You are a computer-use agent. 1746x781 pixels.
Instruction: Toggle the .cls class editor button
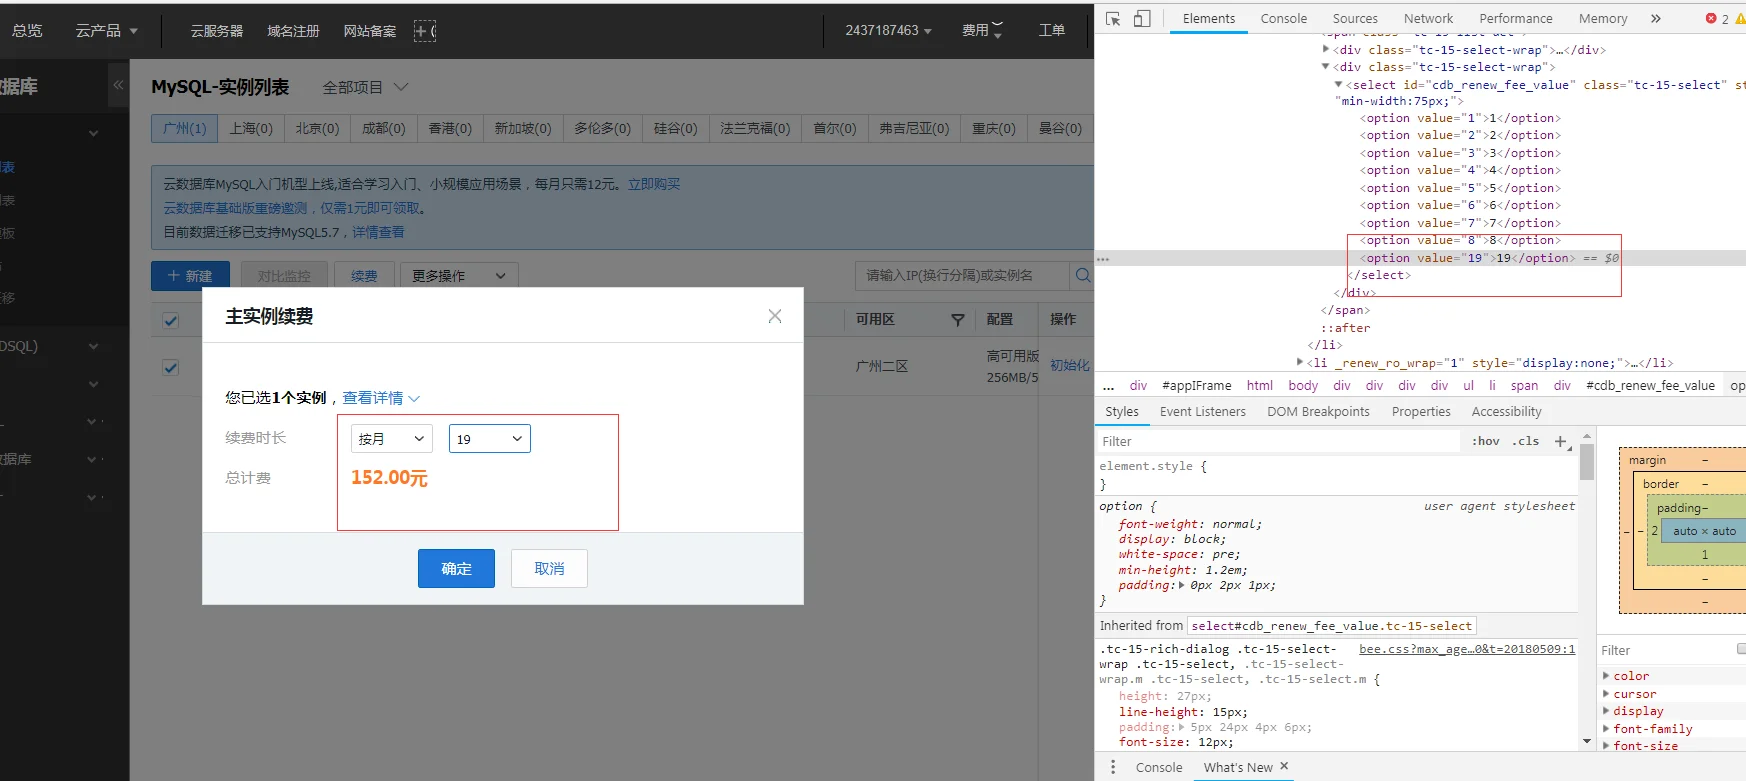pos(1525,441)
